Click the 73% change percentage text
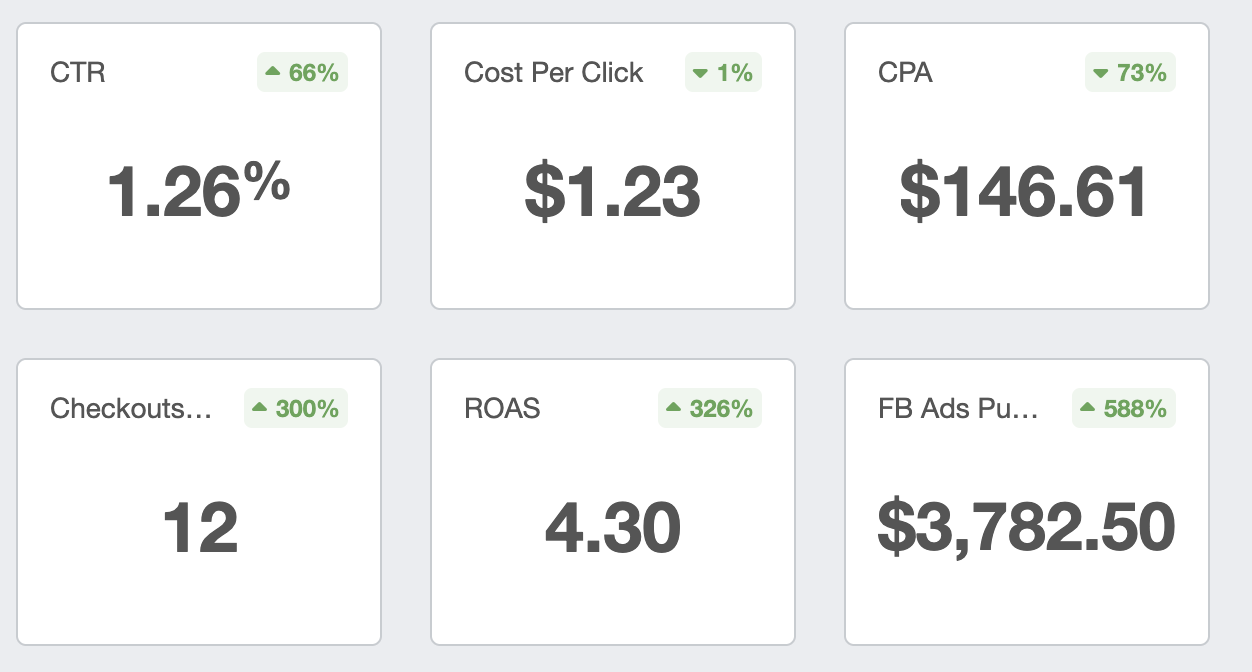 coord(1142,73)
